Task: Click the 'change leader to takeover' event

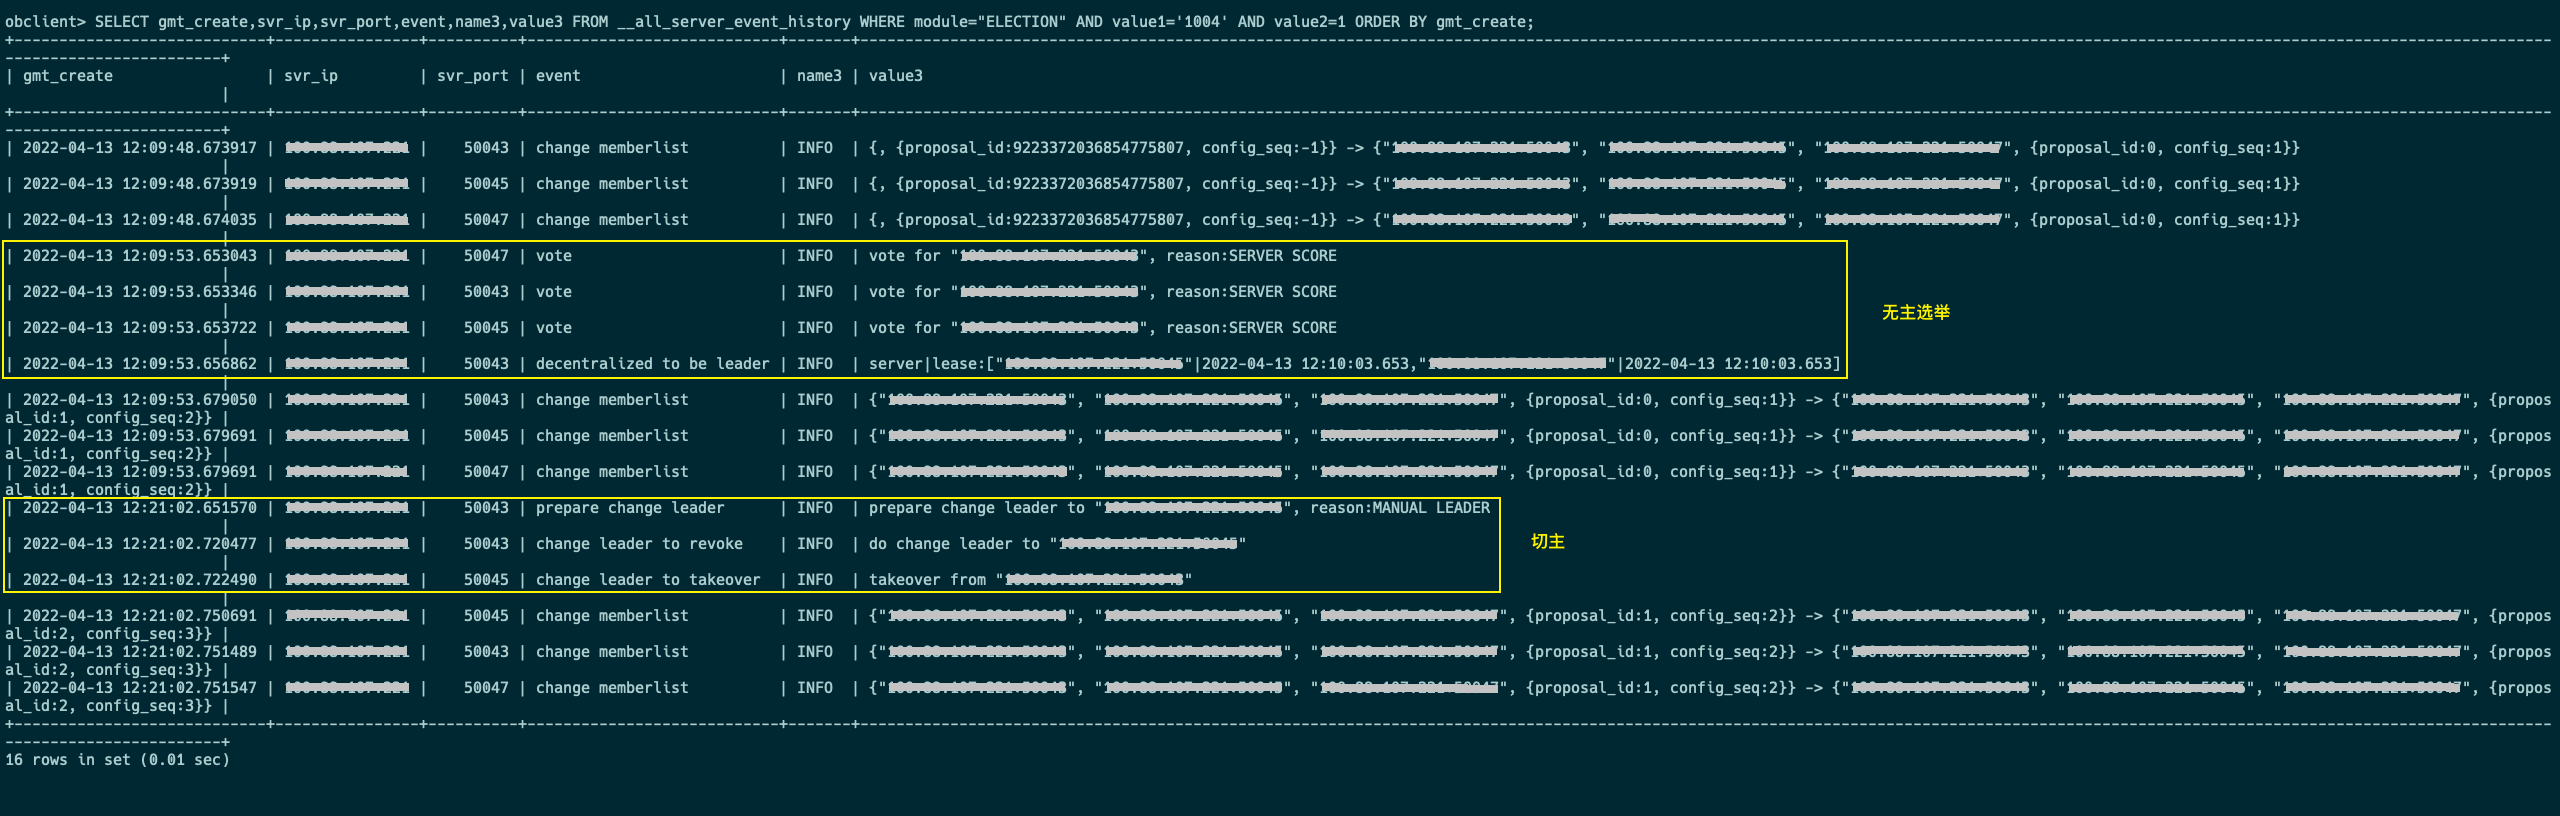Action: click(x=648, y=580)
